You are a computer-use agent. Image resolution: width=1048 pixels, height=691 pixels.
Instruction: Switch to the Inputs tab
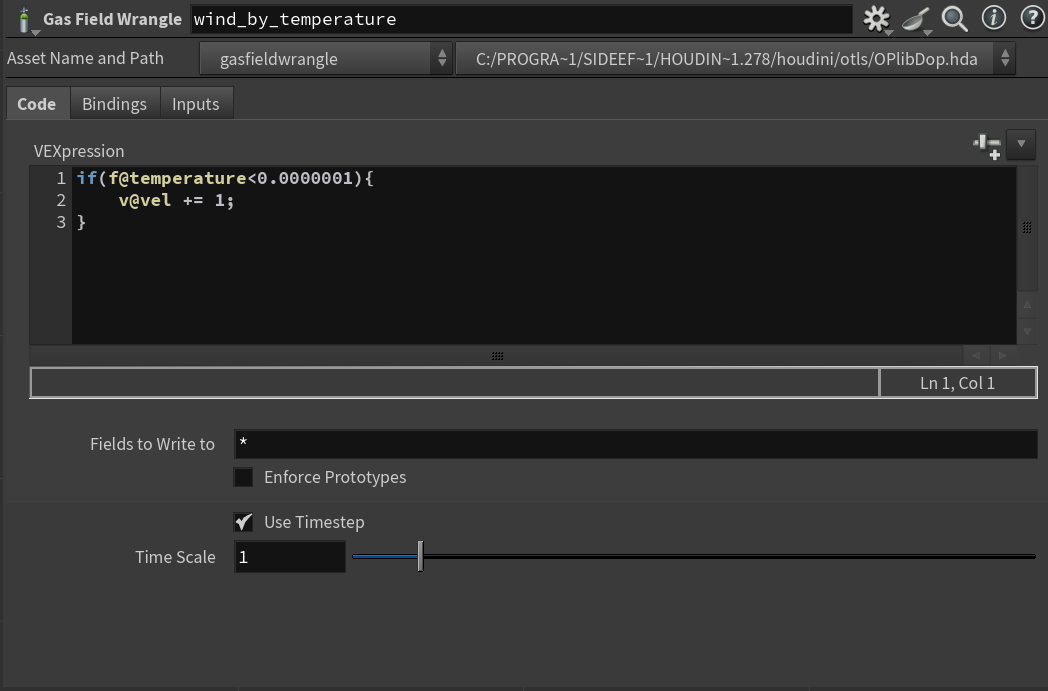[195, 104]
